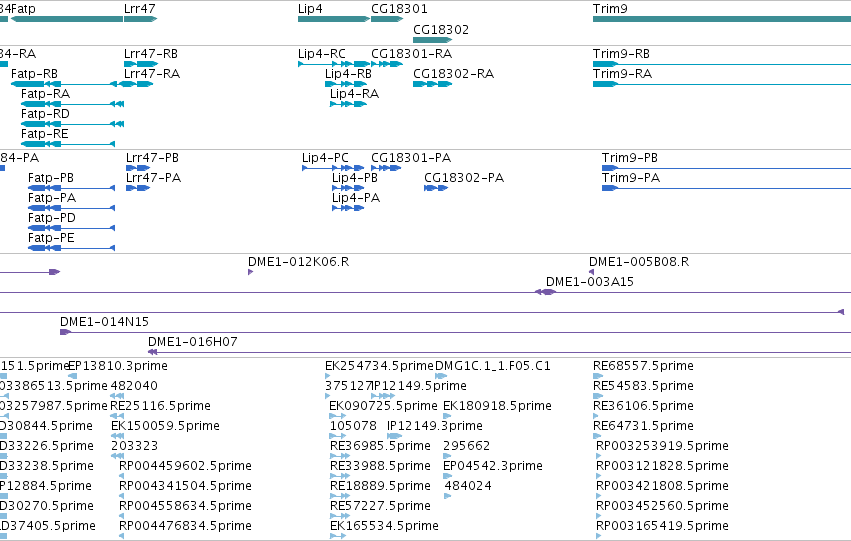The width and height of the screenshot is (851, 541).
Task: Click the 295662 feature label
Action: (466, 446)
